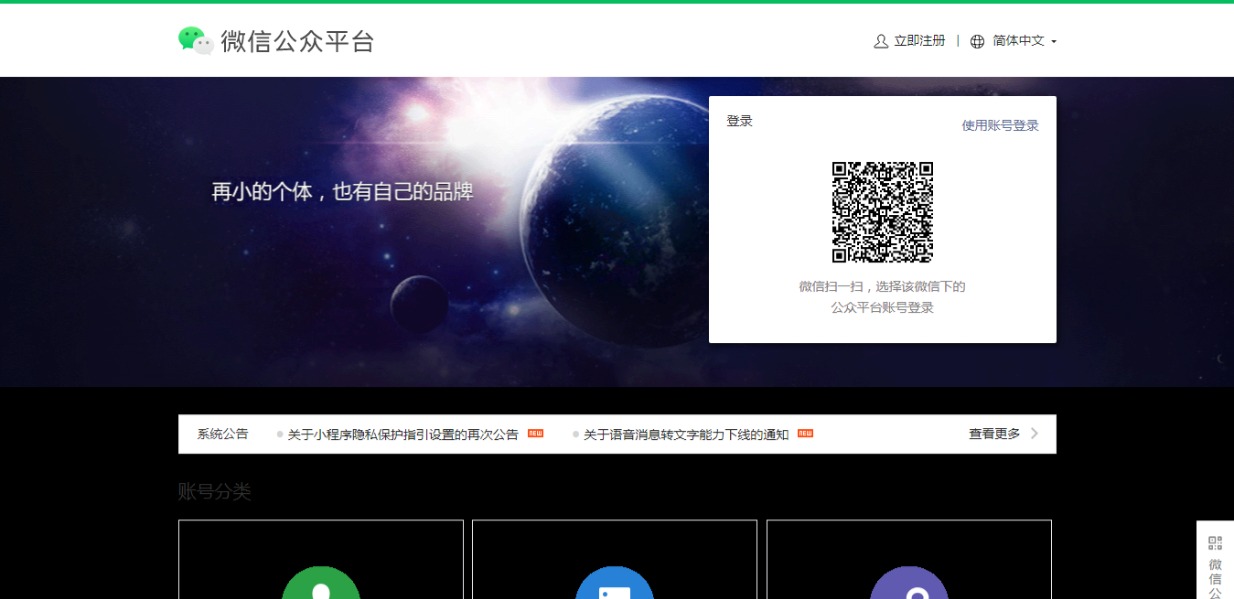Click the globe icon for language selection
Screen dimensions: 1234x599
click(977, 41)
